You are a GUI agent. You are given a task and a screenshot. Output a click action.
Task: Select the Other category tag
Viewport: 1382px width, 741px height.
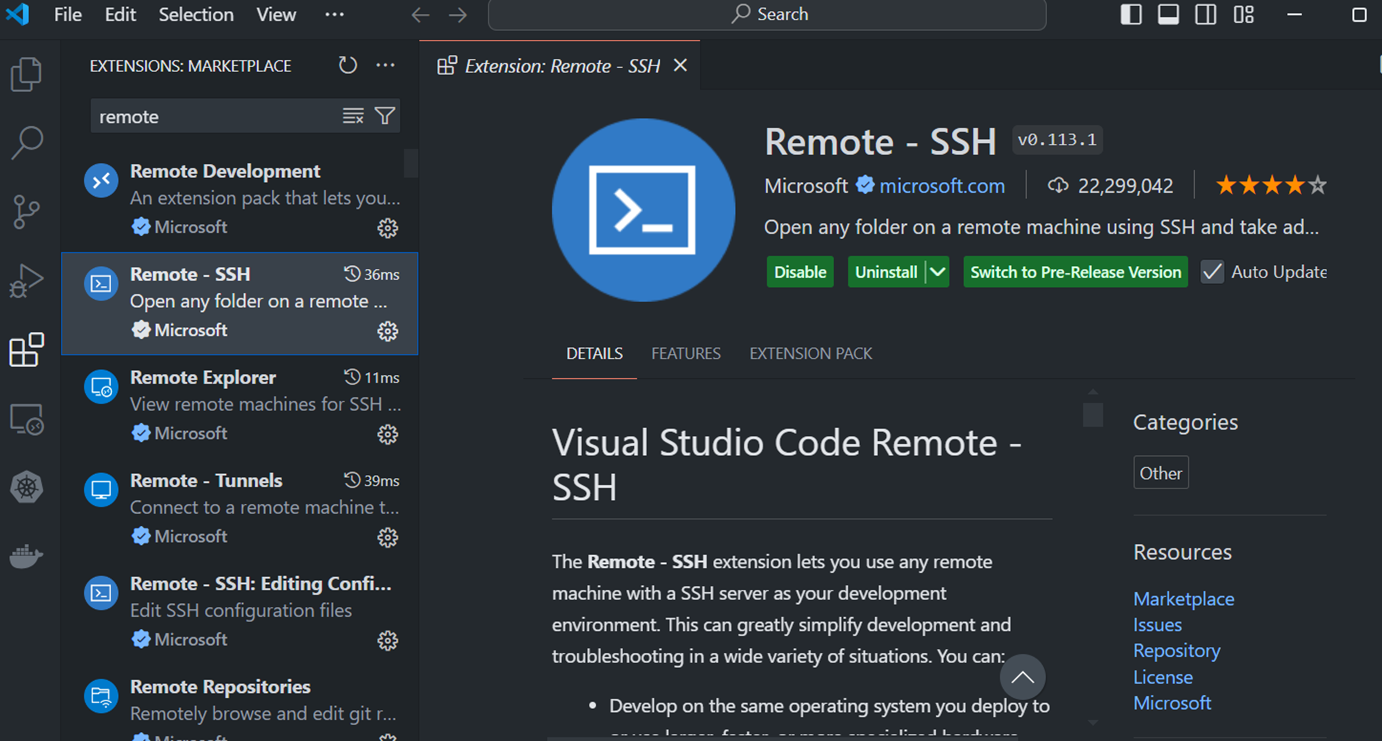tap(1161, 473)
